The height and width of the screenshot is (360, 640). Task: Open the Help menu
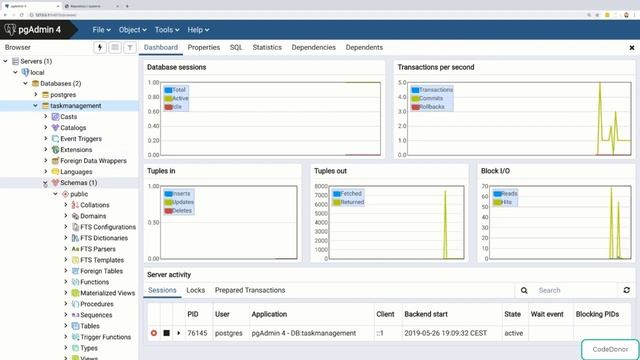(198, 30)
